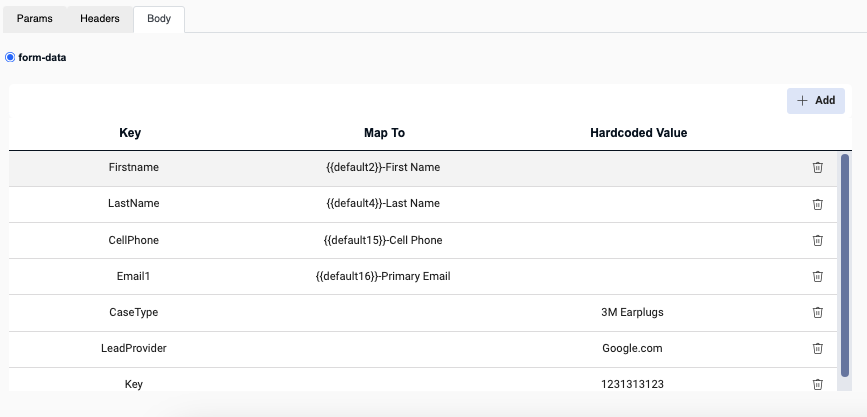867x417 pixels.
Task: Delete the Firstname row
Action: [x=817, y=168]
